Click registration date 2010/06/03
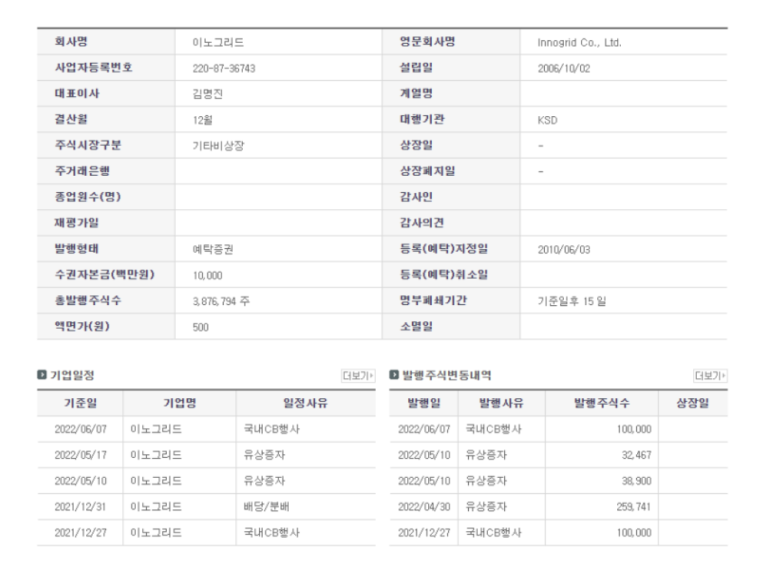The height and width of the screenshot is (584, 773). tap(563, 250)
